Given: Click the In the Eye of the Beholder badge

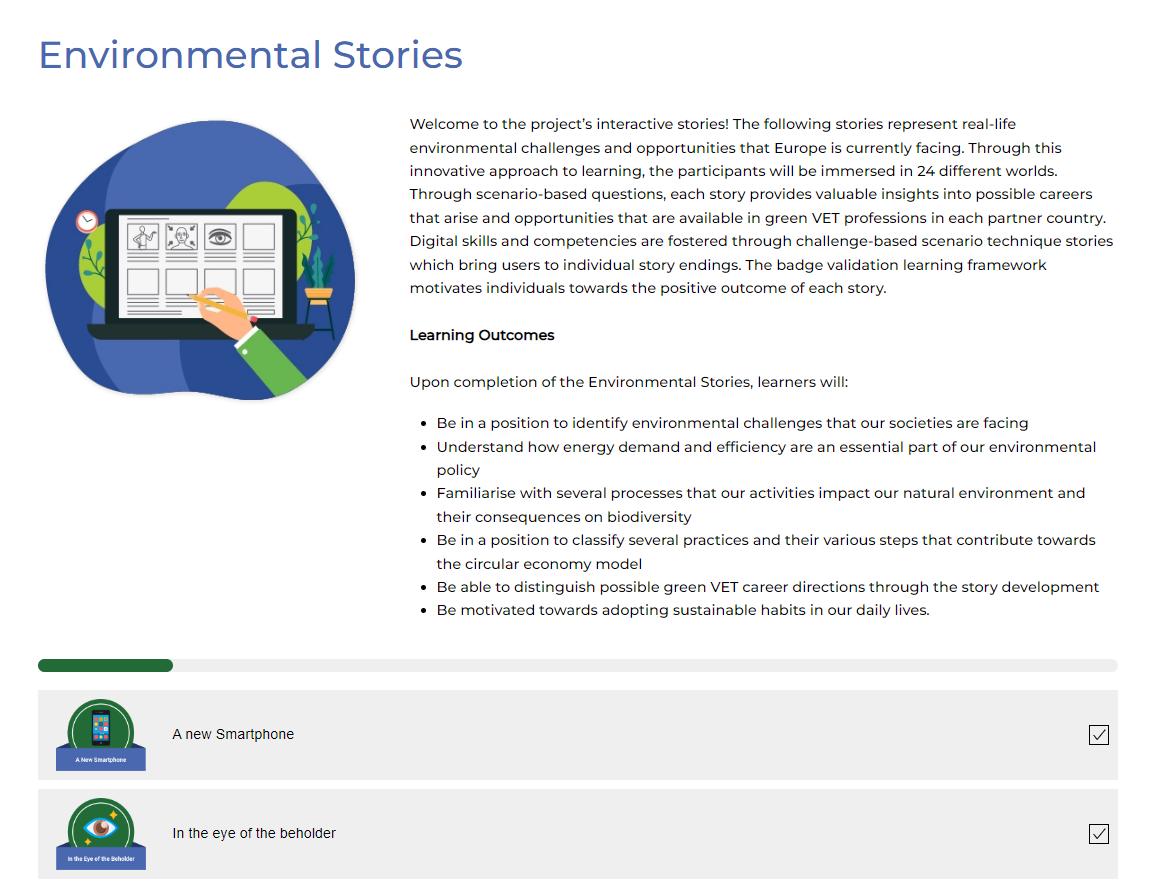Looking at the screenshot, I should (x=101, y=834).
